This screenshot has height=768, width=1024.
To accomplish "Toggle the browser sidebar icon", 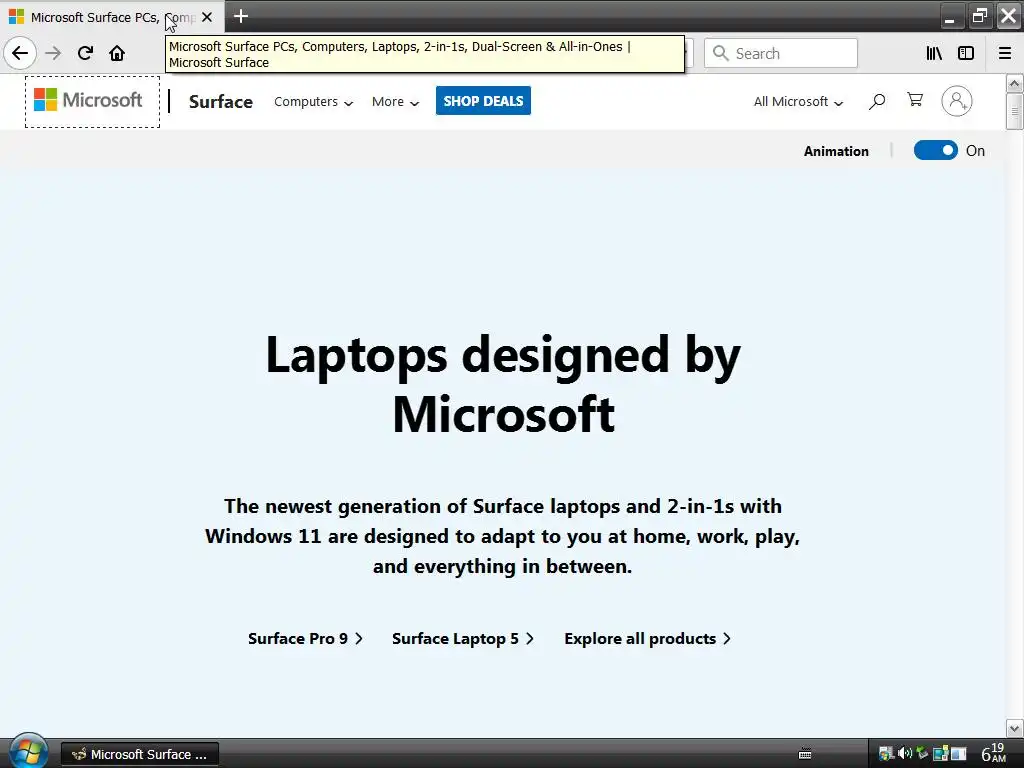I will coord(966,53).
